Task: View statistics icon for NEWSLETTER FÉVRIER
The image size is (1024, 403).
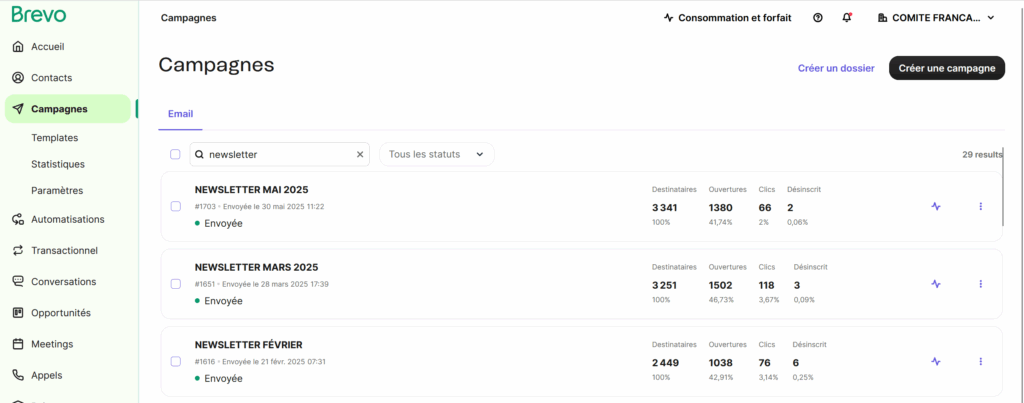Action: point(936,361)
